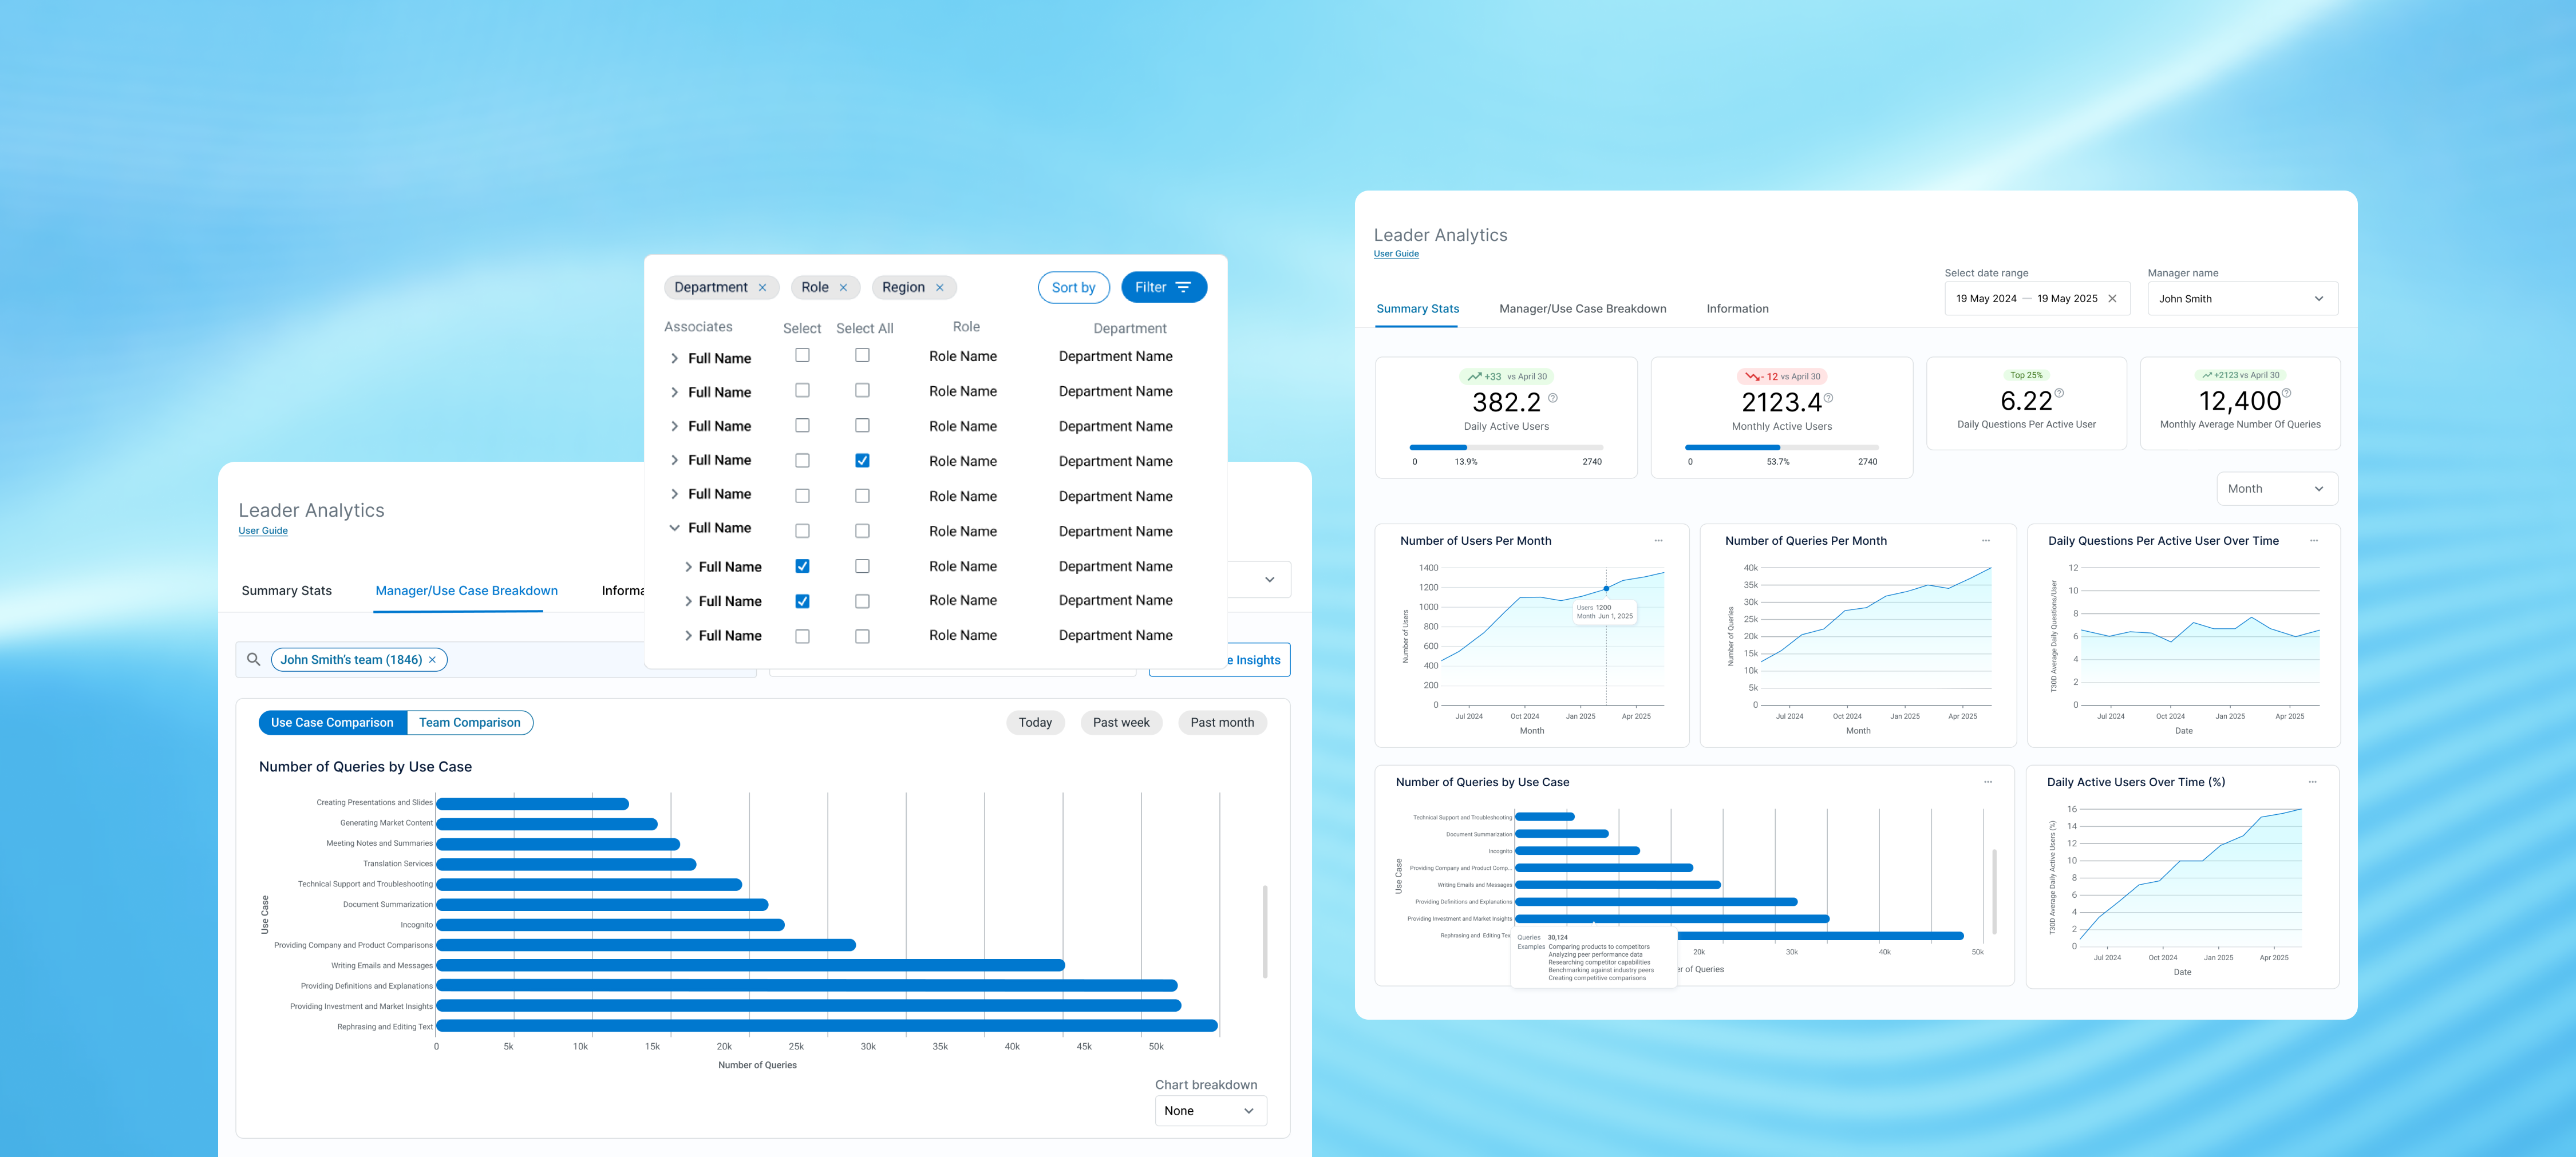
Task: Open ellipsis menu on Number of Queries Per Month
Action: click(1986, 541)
